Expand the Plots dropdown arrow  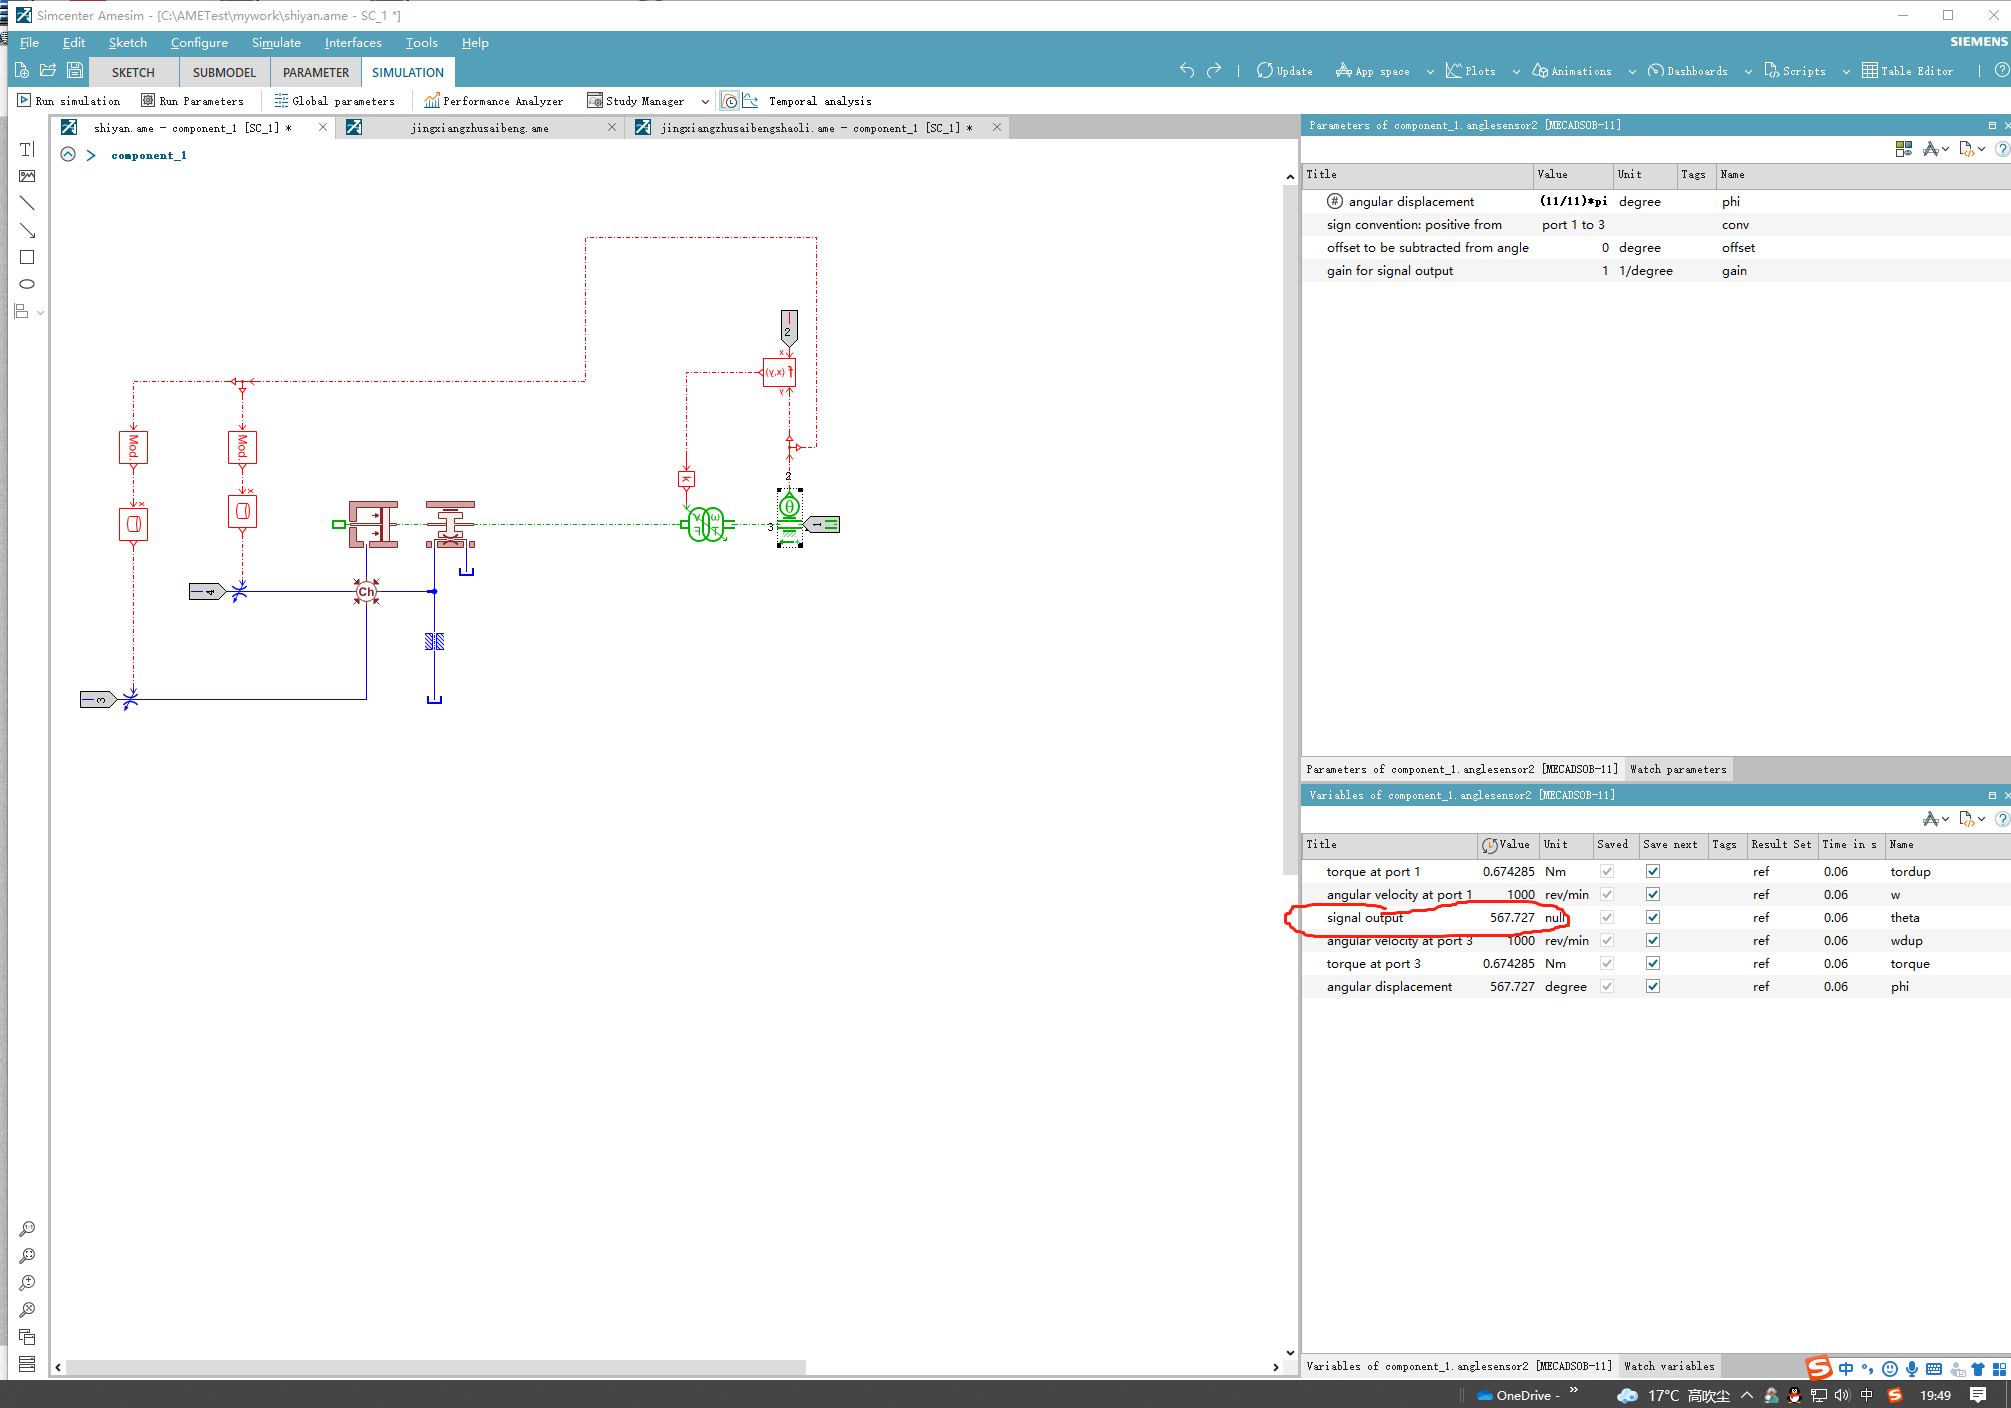(x=1516, y=72)
